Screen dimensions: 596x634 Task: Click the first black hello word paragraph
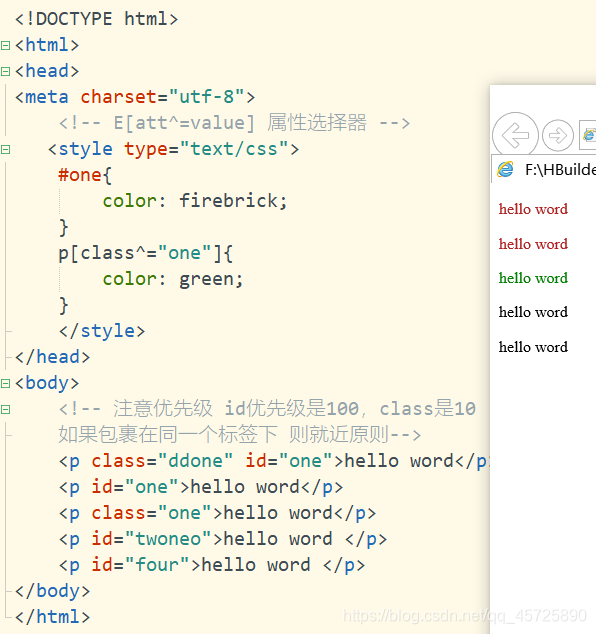533,312
